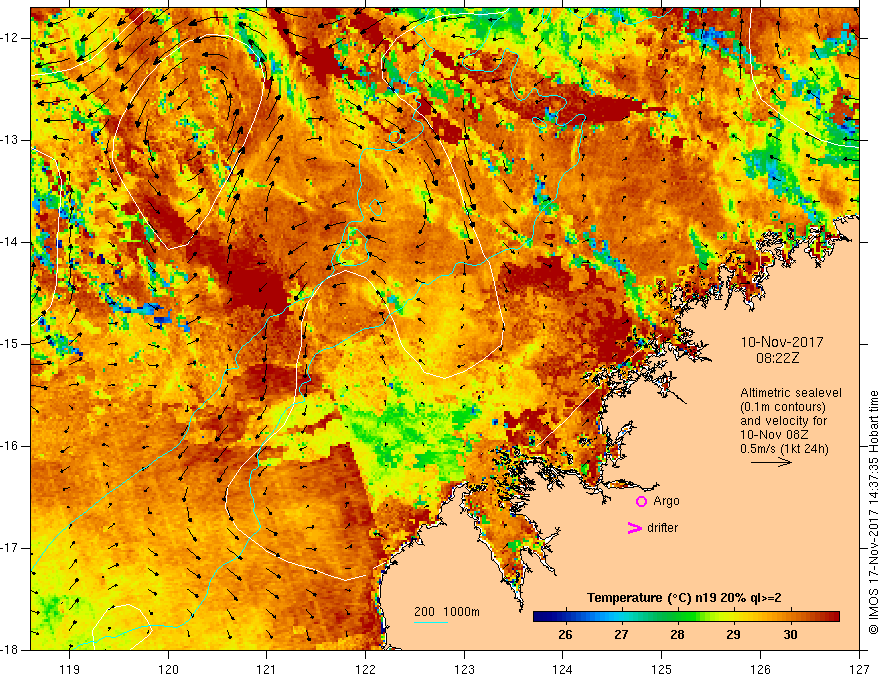The height and width of the screenshot is (680, 880).
Task: Click latitude axis label '-15'
Action: click(x=10, y=344)
